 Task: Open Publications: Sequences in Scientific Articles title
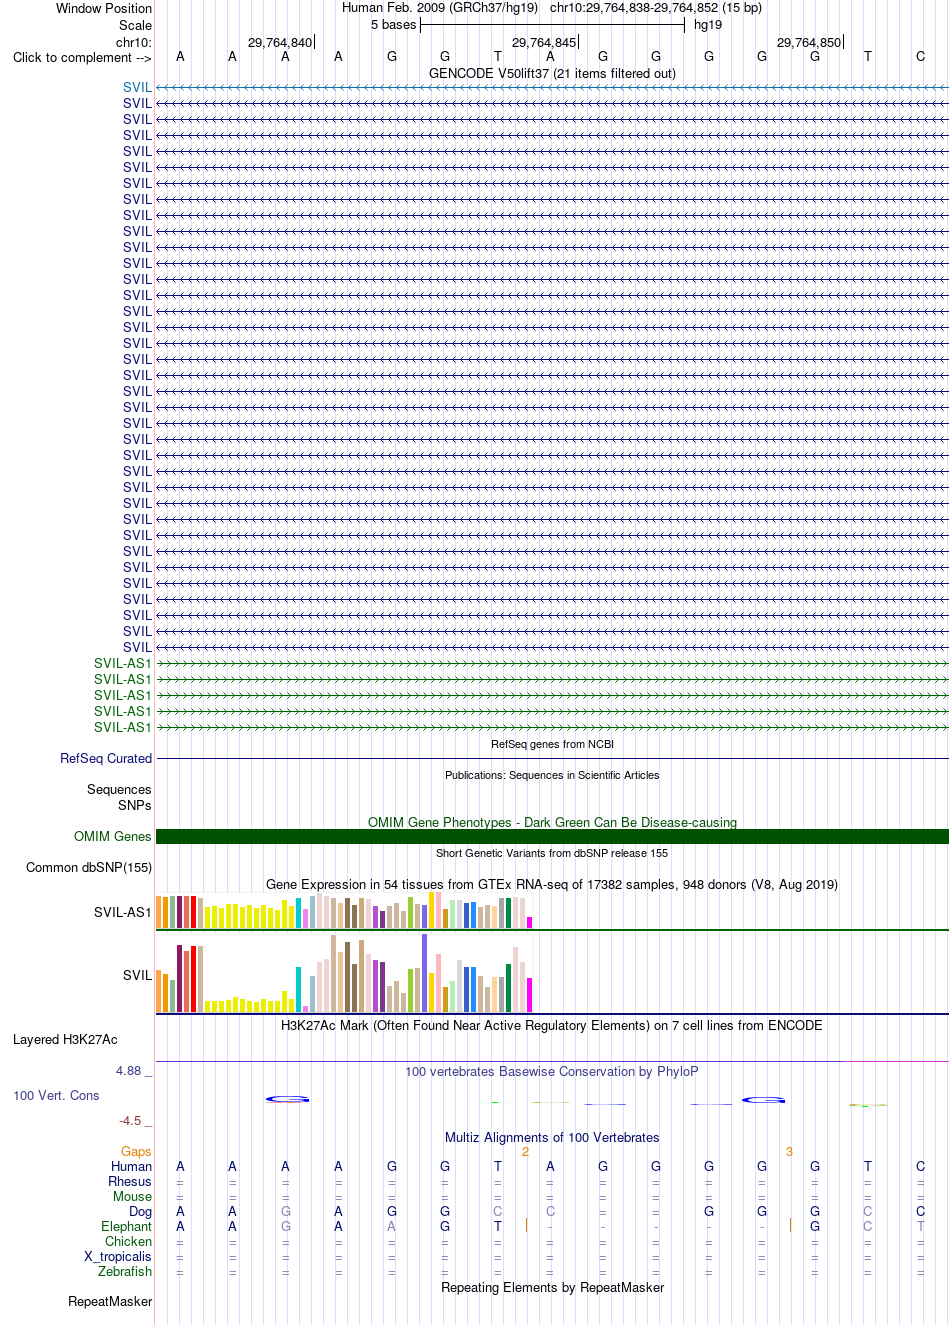pyautogui.click(x=552, y=775)
